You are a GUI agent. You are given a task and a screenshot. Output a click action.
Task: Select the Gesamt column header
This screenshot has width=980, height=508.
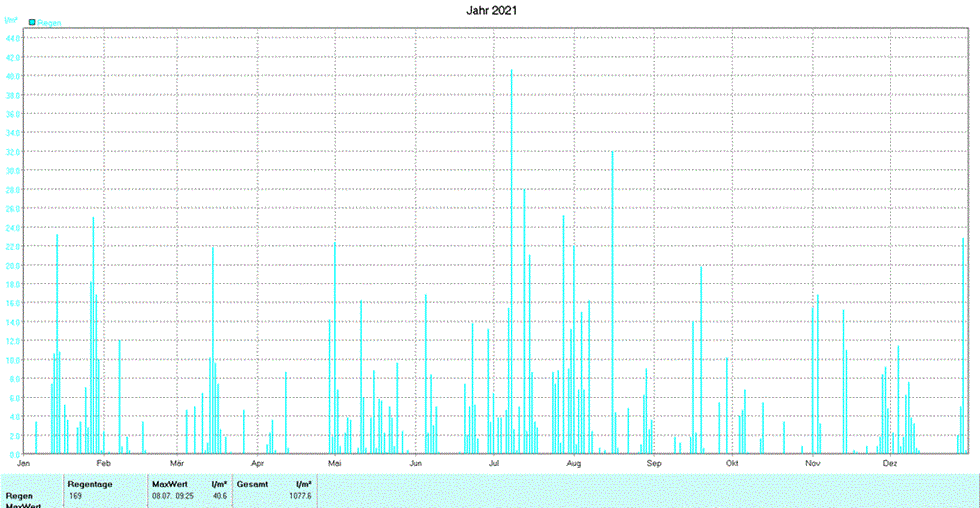252,484
